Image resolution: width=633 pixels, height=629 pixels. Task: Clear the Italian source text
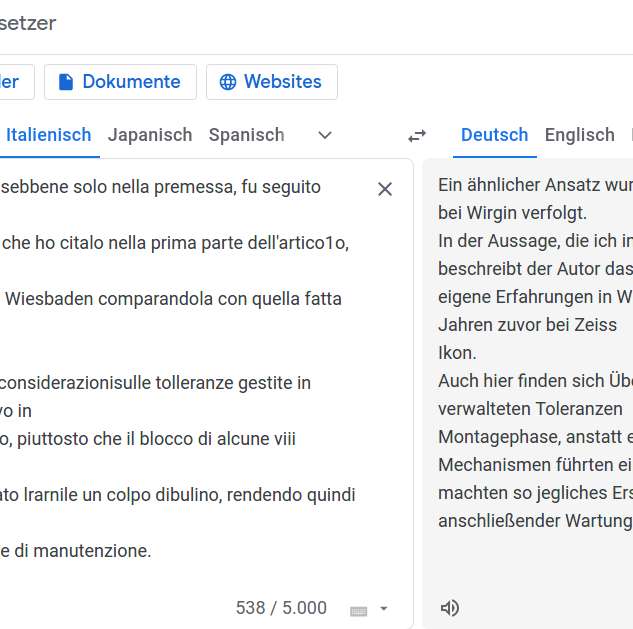click(385, 189)
